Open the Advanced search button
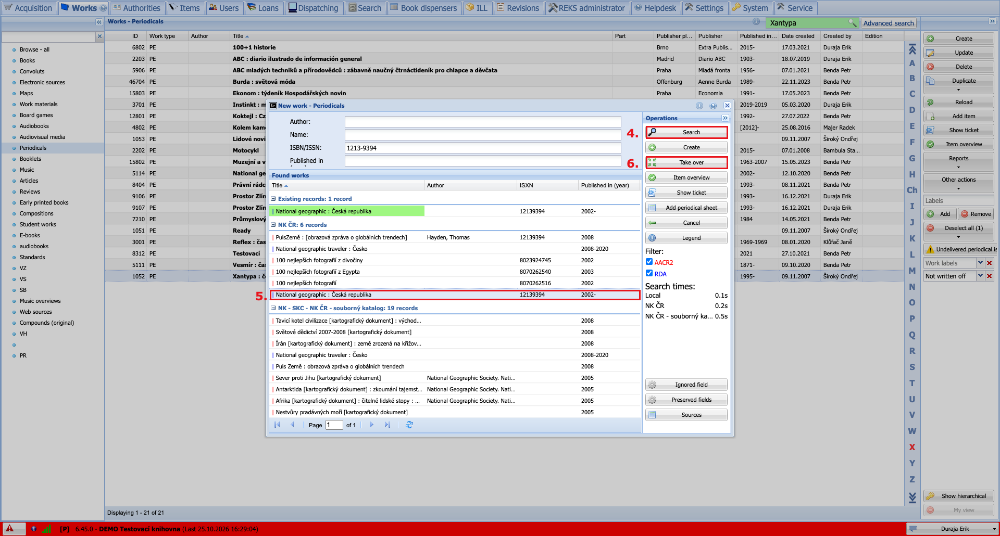1000x536 pixels. coord(888,23)
